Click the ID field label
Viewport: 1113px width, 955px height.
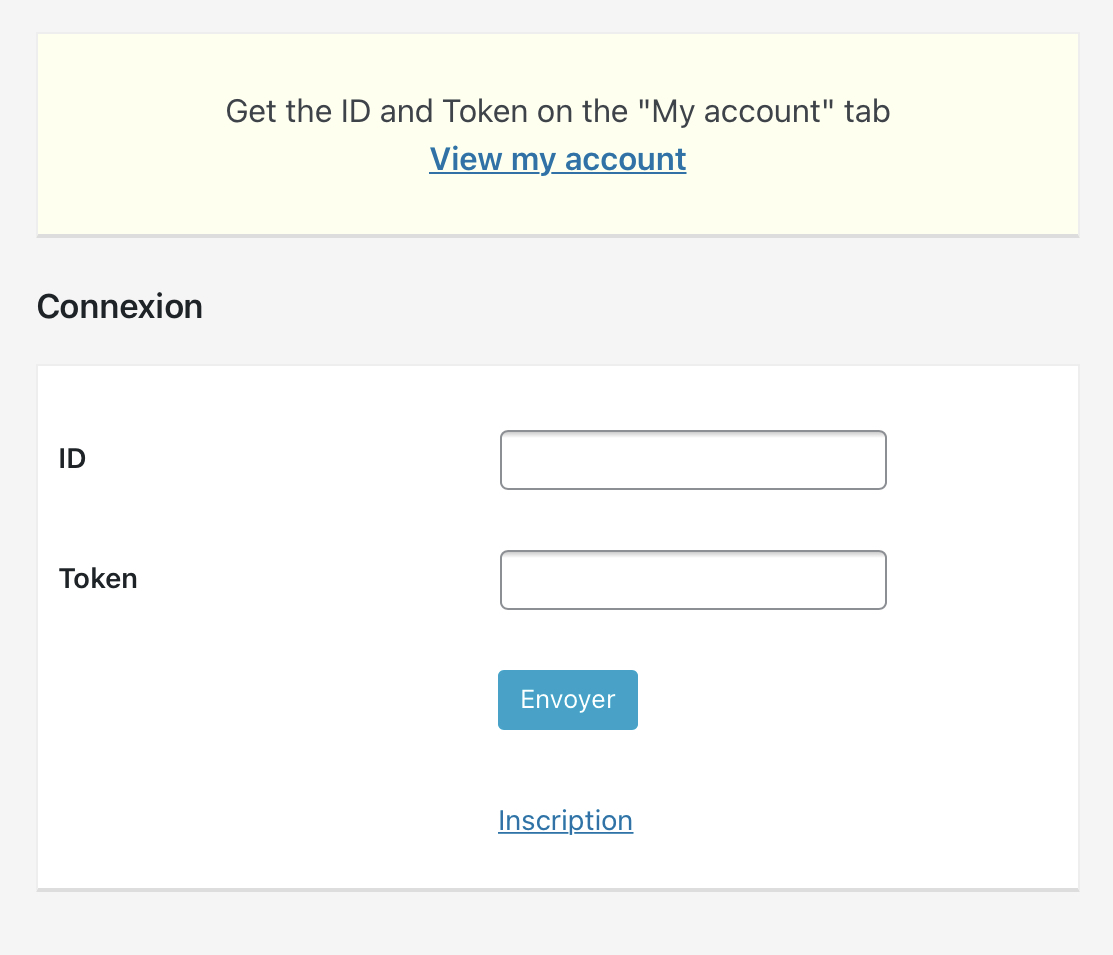pyautogui.click(x=72, y=459)
